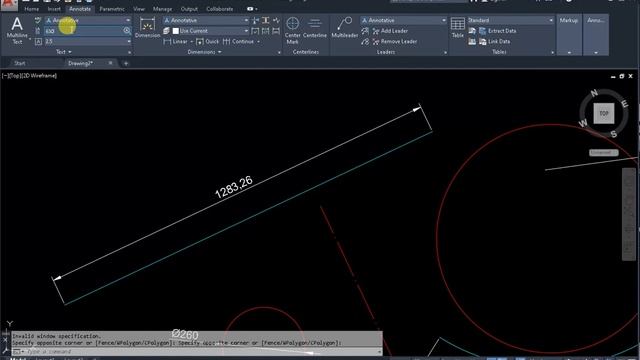
Task: Click the Inspect dimension icon
Action: (256, 31)
